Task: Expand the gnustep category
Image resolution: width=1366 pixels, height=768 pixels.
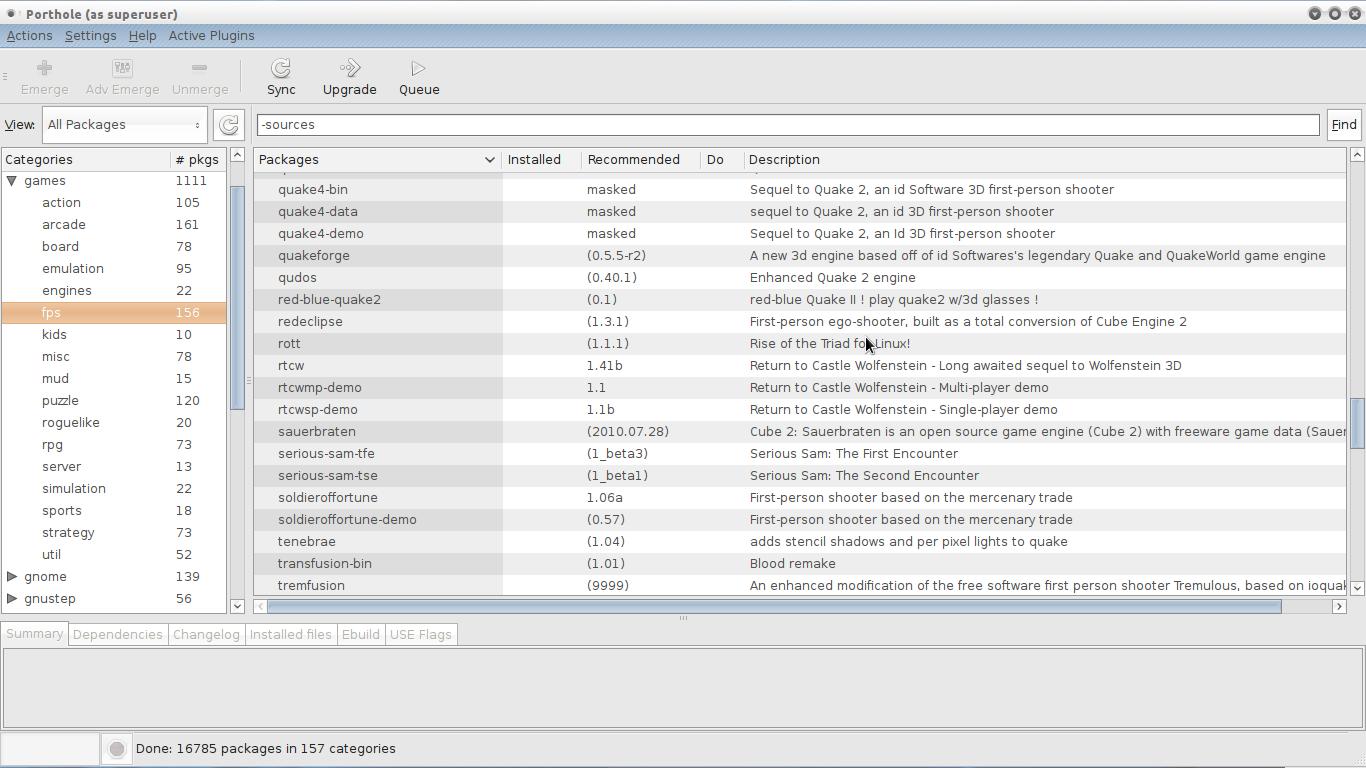Action: (x=12, y=599)
